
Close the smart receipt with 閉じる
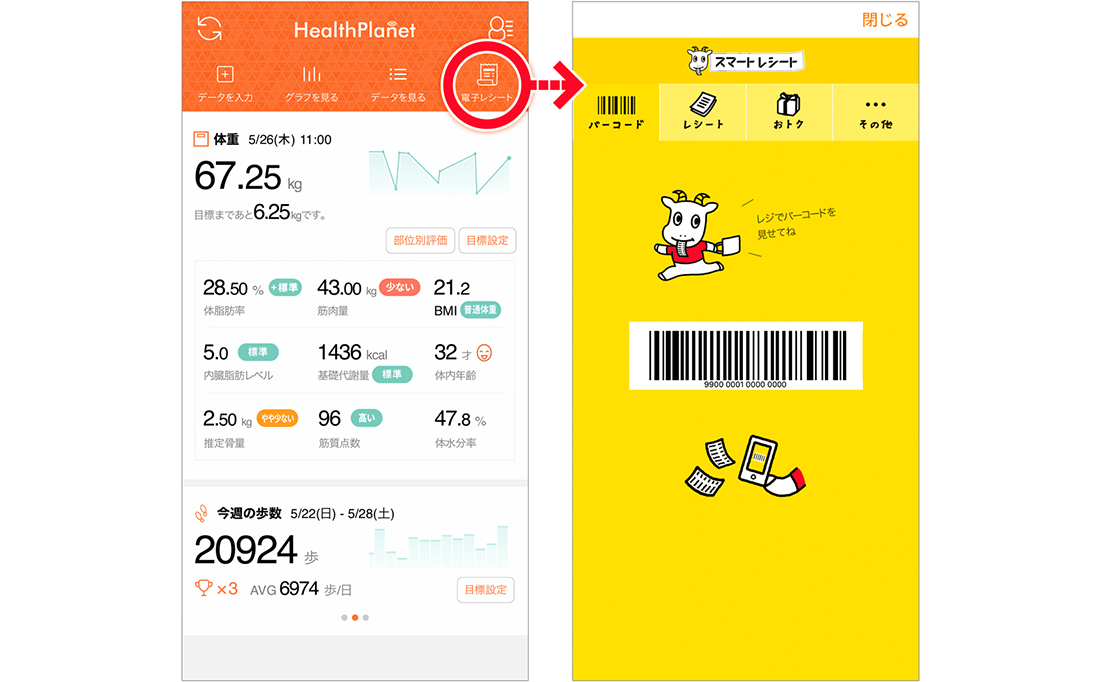[x=885, y=20]
